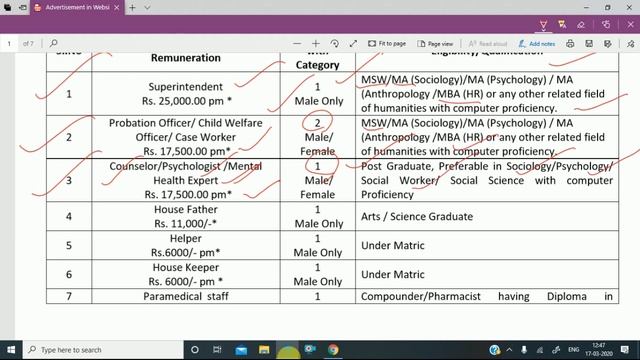Click the 'Superintendent' cell text
The height and width of the screenshot is (360, 640).
(186, 87)
